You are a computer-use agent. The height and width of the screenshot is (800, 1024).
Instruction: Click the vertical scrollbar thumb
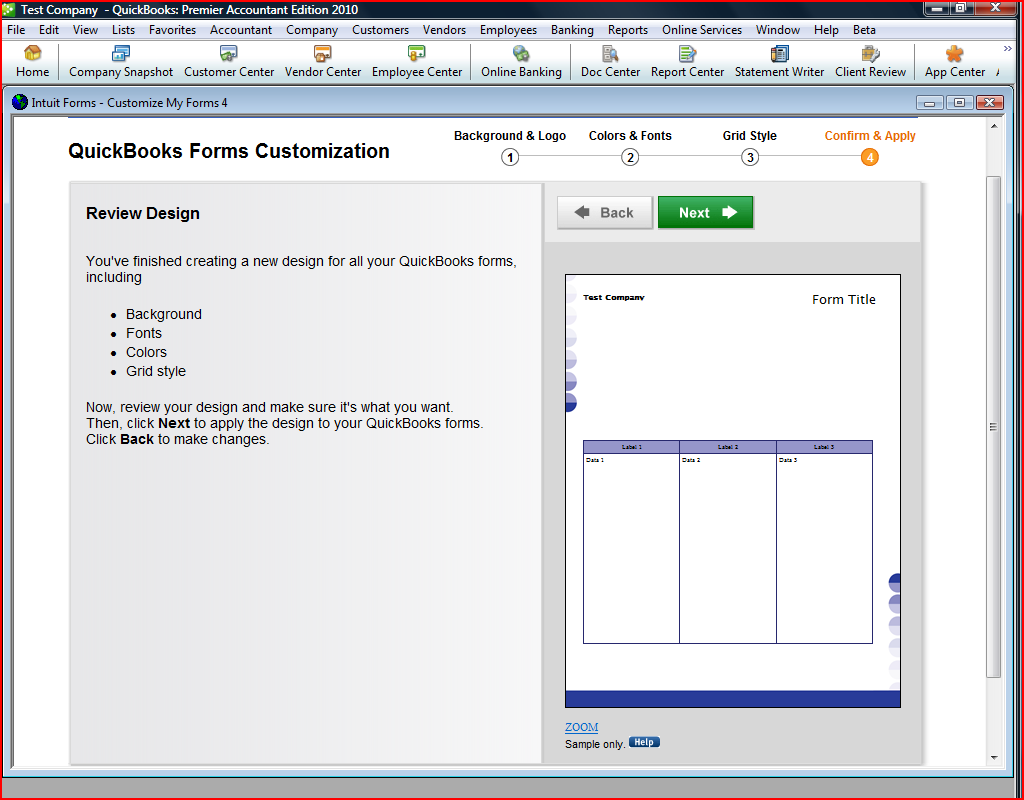994,426
